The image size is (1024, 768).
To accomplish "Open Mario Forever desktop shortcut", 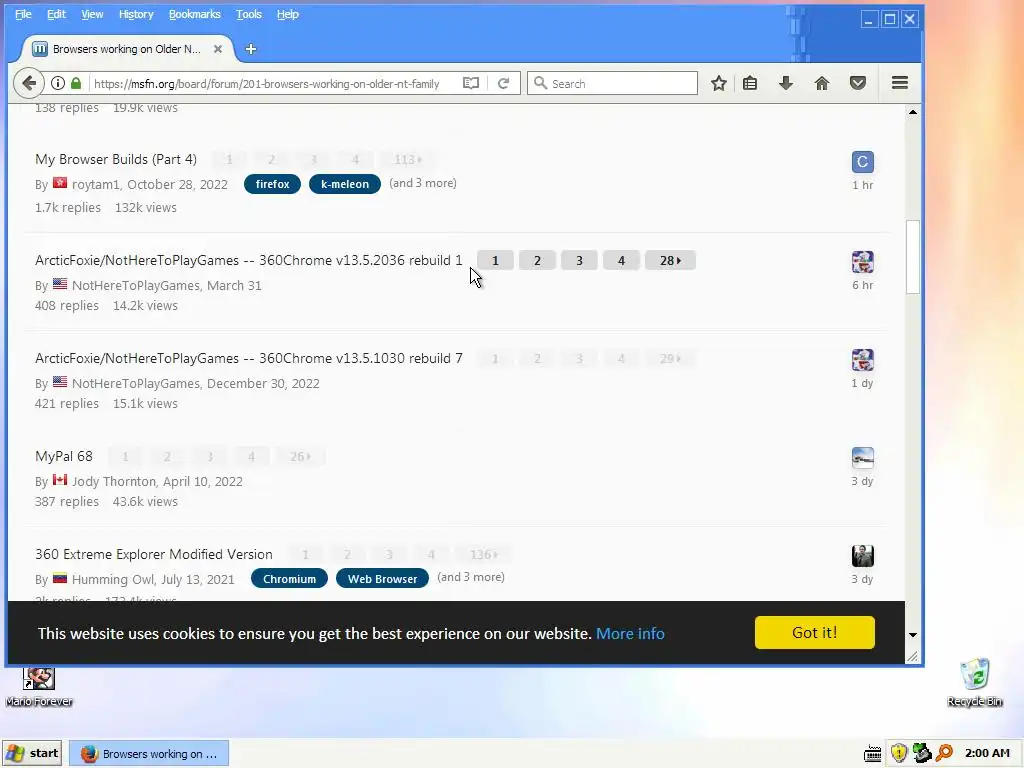I will pyautogui.click(x=39, y=686).
